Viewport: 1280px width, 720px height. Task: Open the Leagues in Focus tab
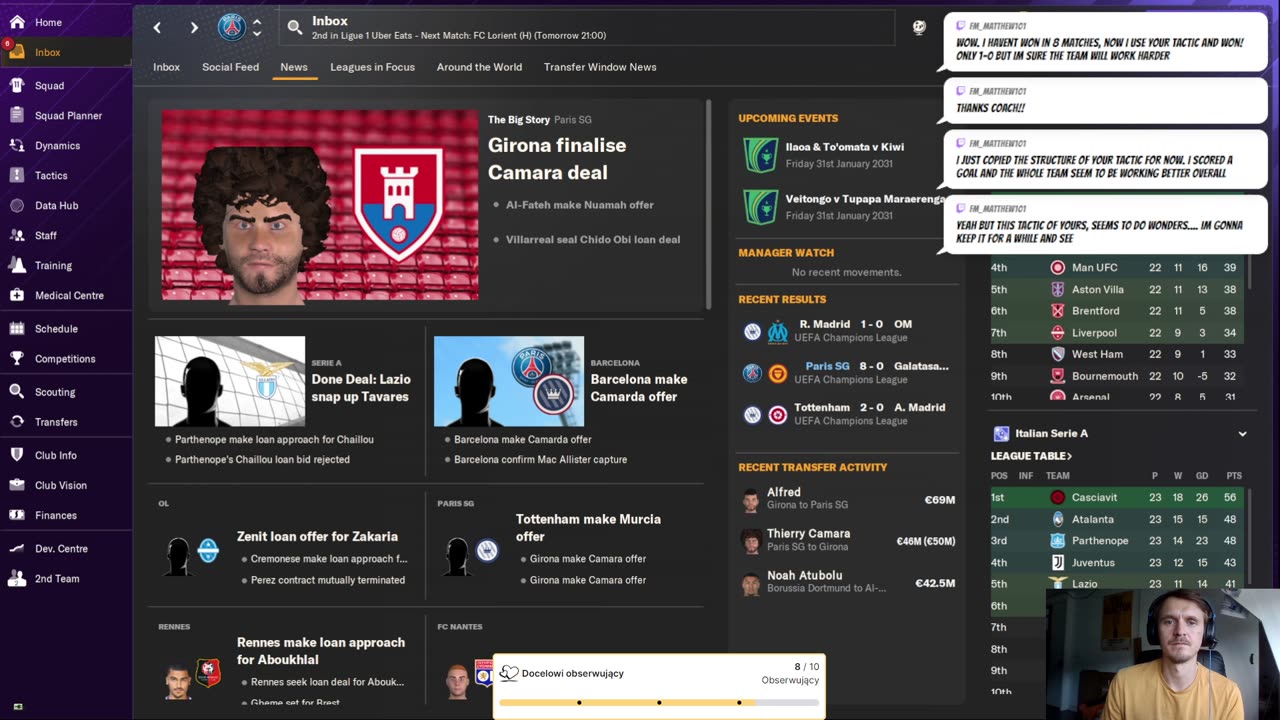tap(372, 67)
